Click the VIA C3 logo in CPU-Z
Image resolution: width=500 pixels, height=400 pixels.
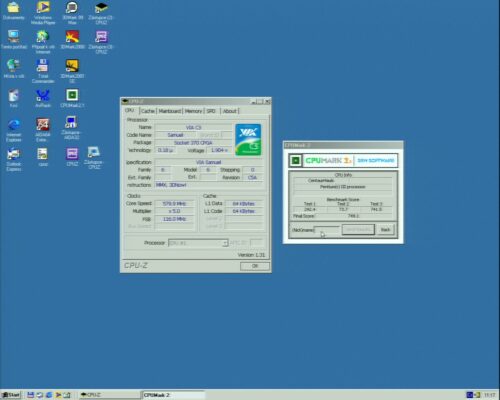click(248, 139)
